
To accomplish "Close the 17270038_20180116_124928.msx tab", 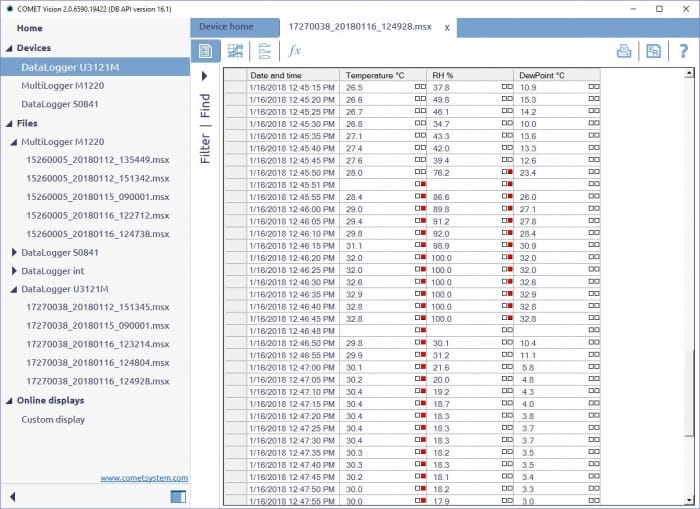I will [x=447, y=27].
